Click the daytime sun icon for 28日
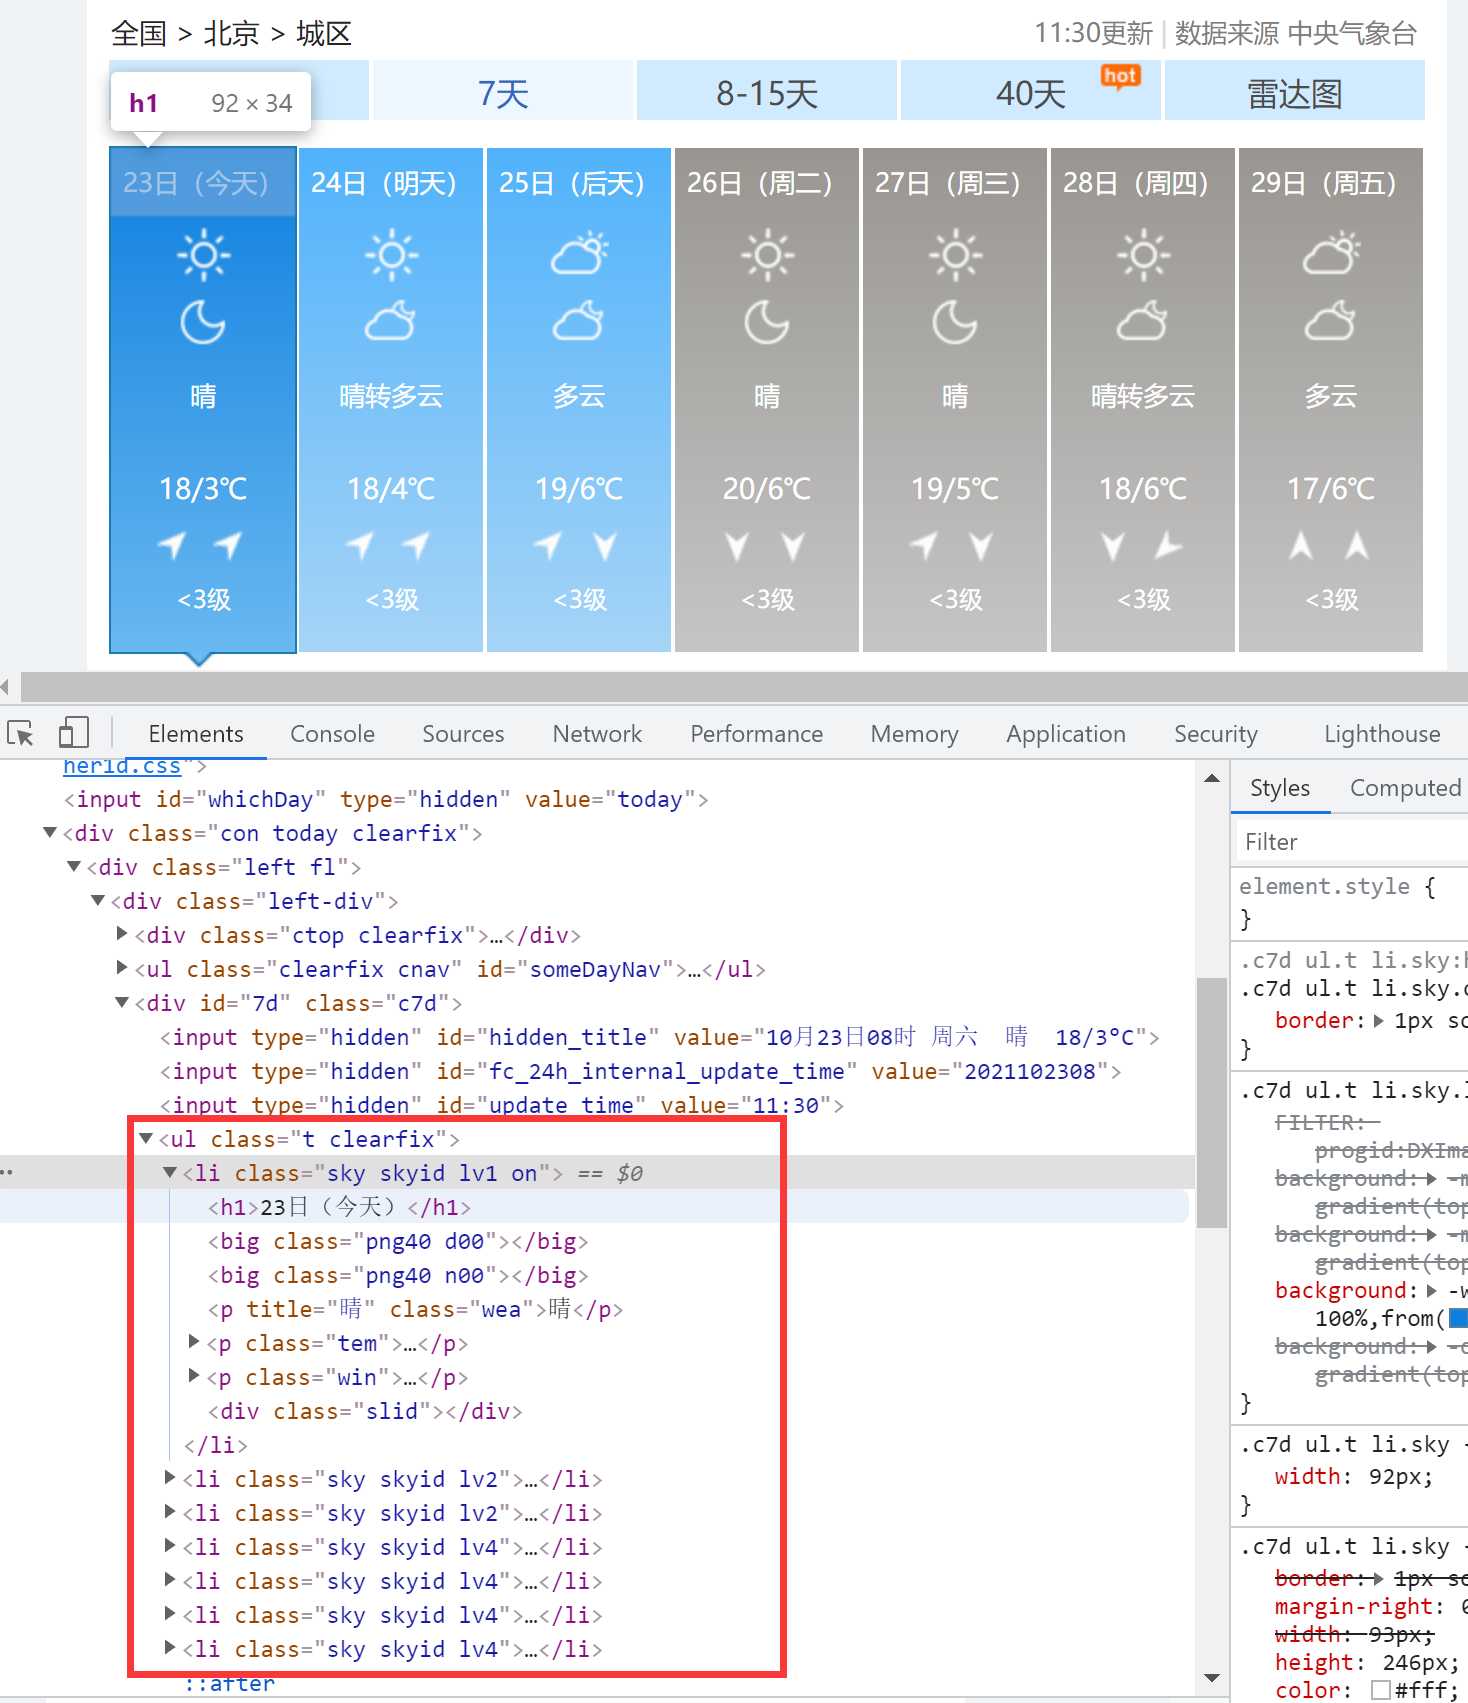1468x1703 pixels. pos(1143,255)
